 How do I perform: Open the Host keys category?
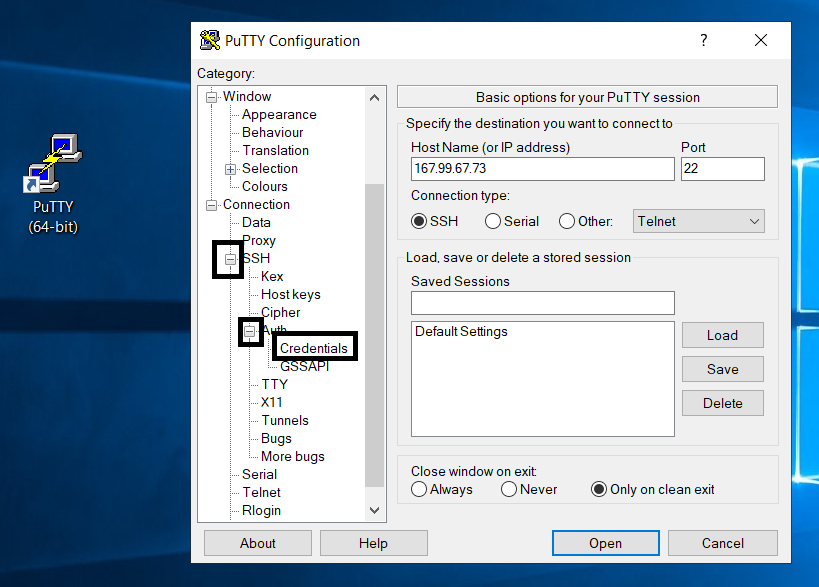[x=290, y=295]
